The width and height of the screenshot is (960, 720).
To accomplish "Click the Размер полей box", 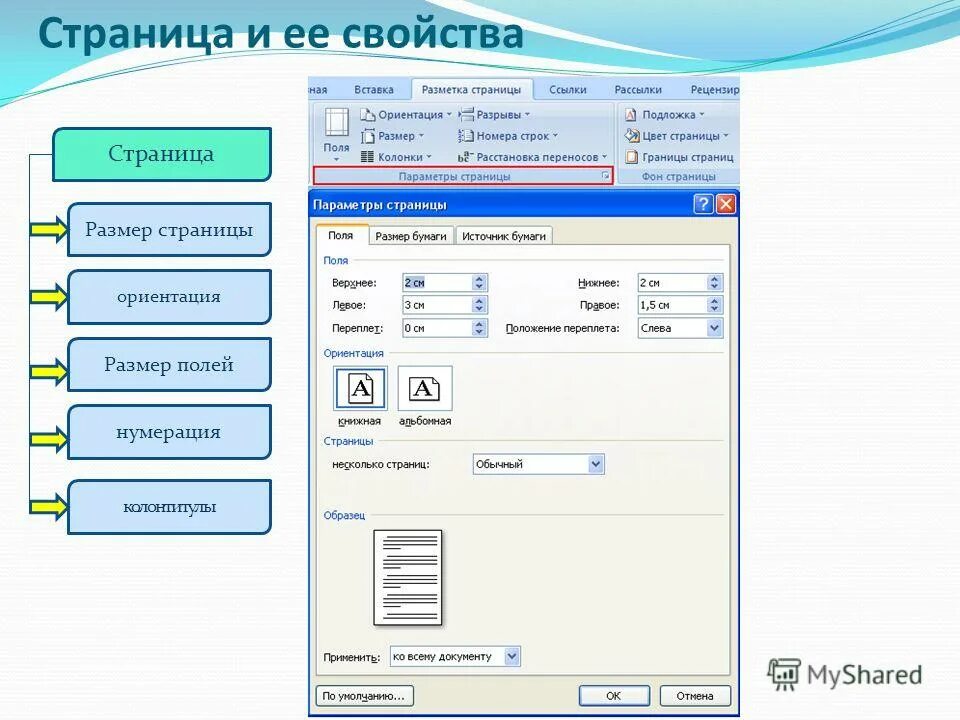I will pos(169,365).
